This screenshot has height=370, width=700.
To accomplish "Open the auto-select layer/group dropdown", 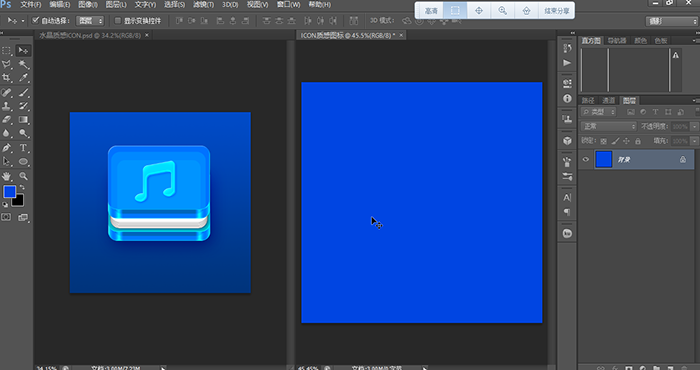I will pos(90,21).
